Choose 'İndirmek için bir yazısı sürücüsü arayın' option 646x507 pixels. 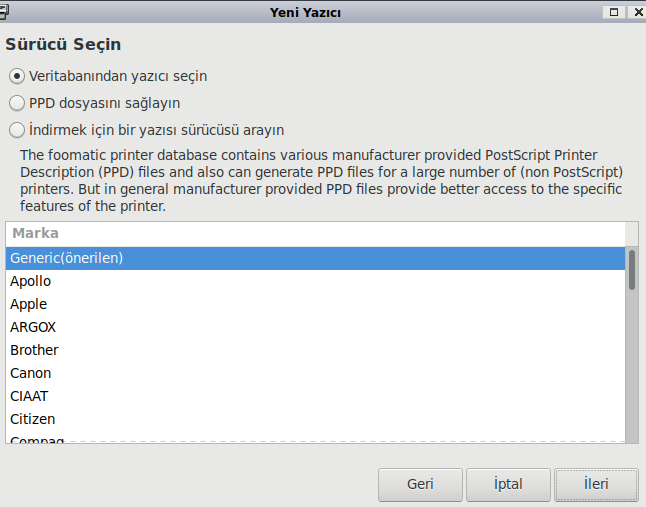point(16,129)
